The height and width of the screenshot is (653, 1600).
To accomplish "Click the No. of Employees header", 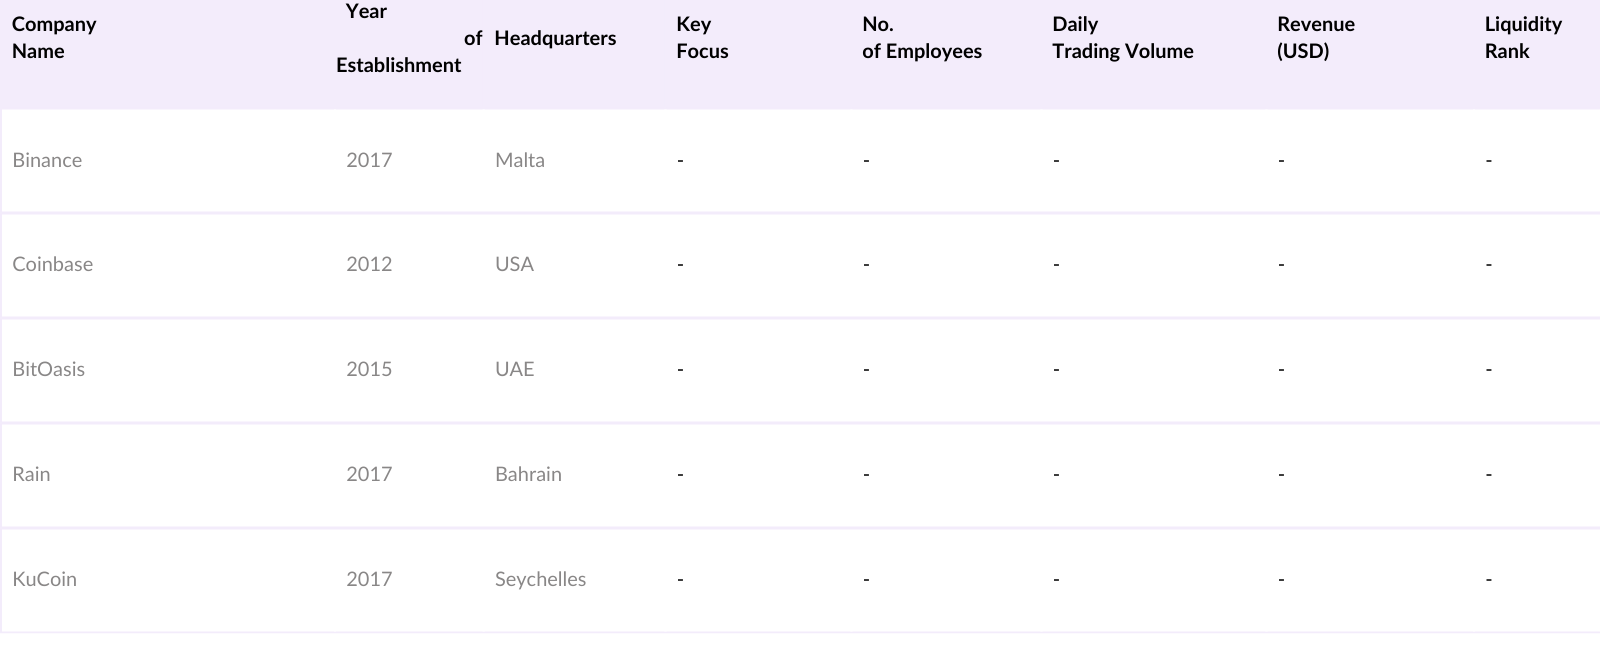I will point(921,38).
